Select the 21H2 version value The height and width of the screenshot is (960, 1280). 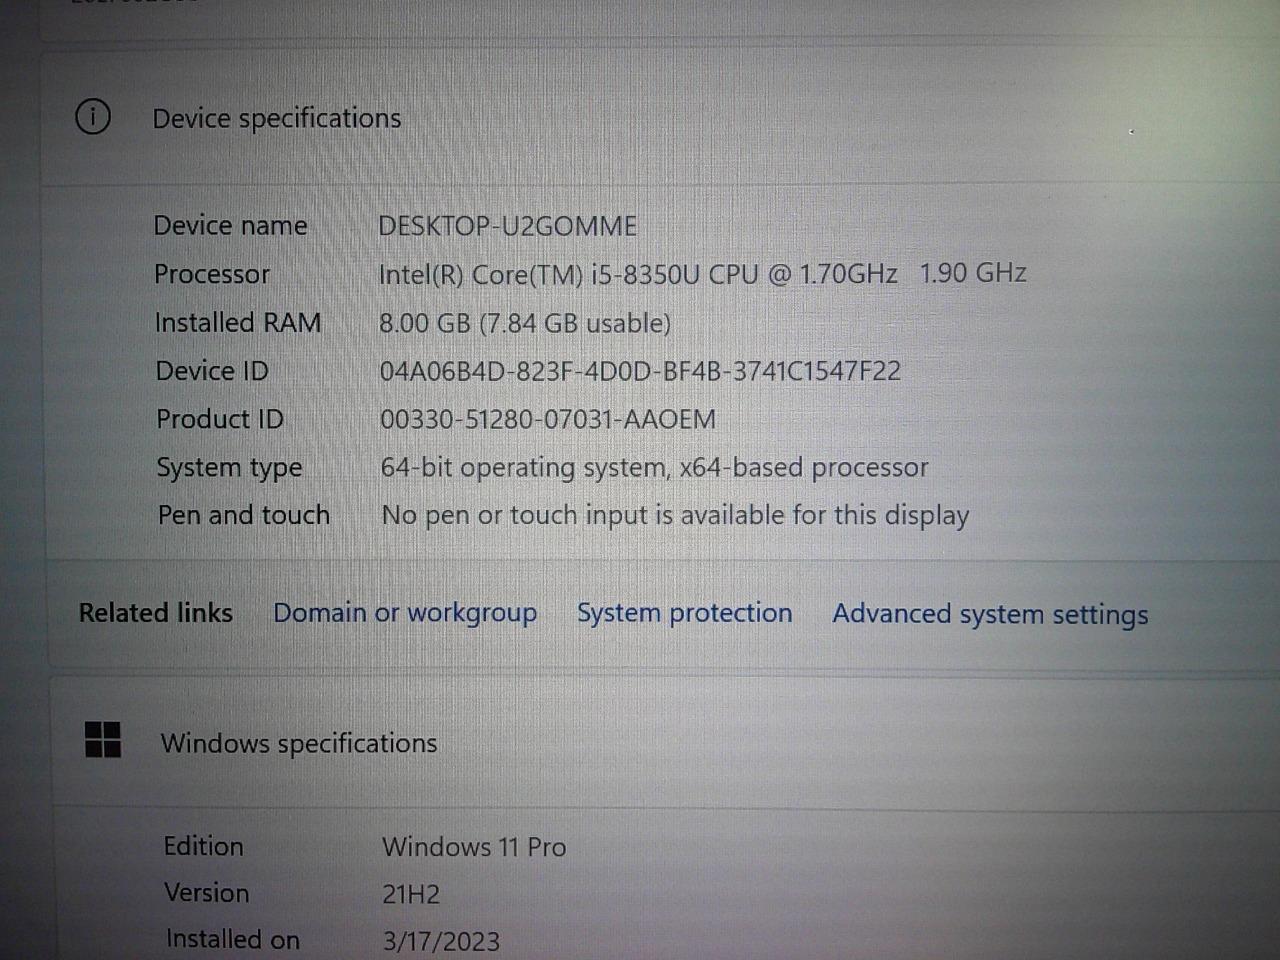click(x=411, y=894)
